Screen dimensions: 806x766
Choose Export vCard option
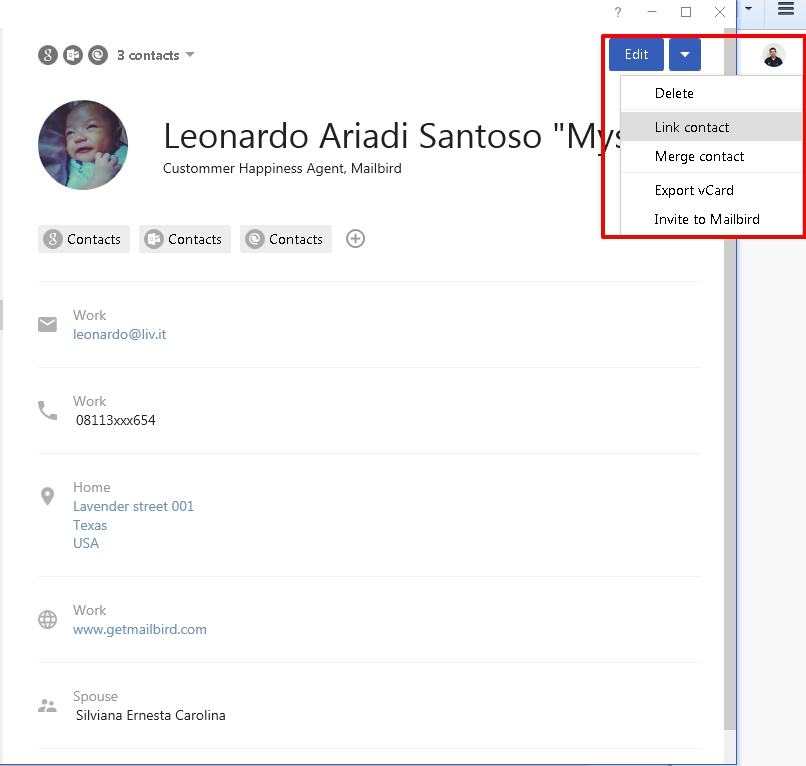pos(711,190)
